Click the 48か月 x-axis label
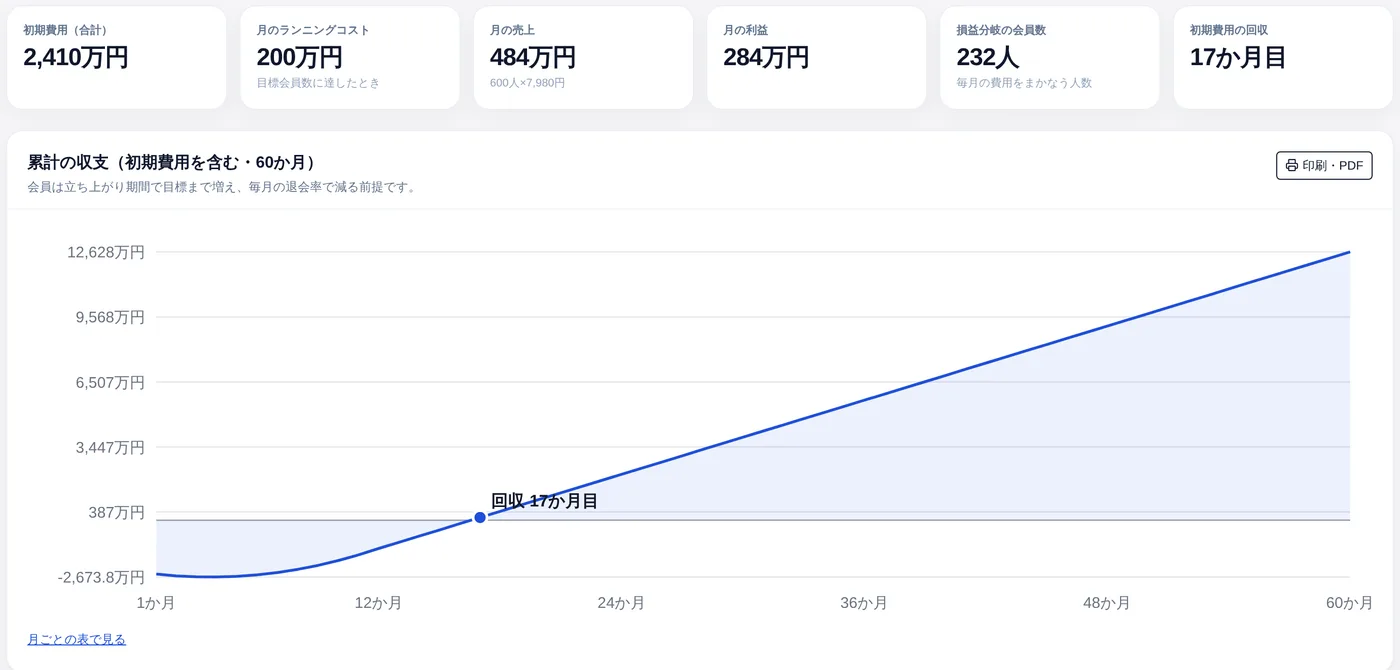This screenshot has width=1400, height=670. (1107, 603)
